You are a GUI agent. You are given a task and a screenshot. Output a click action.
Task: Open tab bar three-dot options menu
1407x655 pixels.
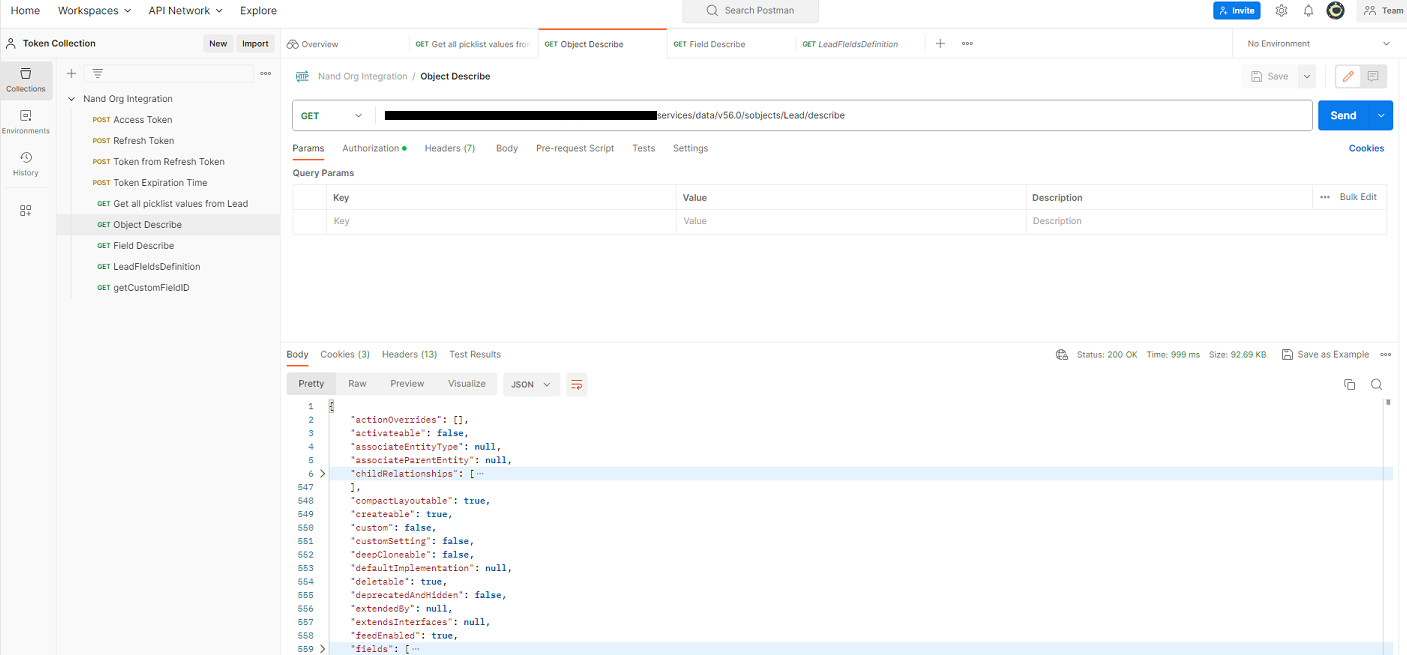967,43
